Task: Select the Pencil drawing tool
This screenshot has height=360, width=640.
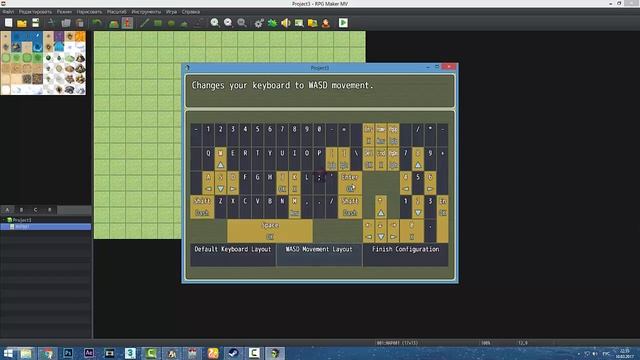Action: 144,23
